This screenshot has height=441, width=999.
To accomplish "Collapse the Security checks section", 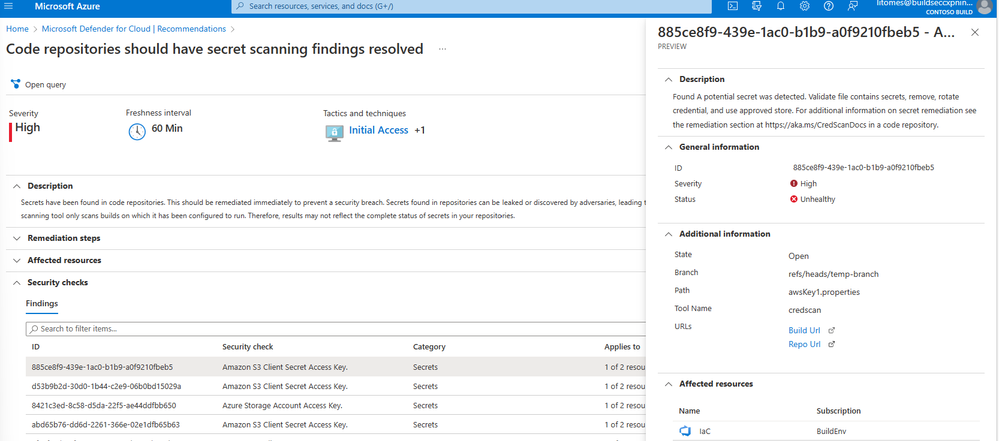I will [16, 282].
